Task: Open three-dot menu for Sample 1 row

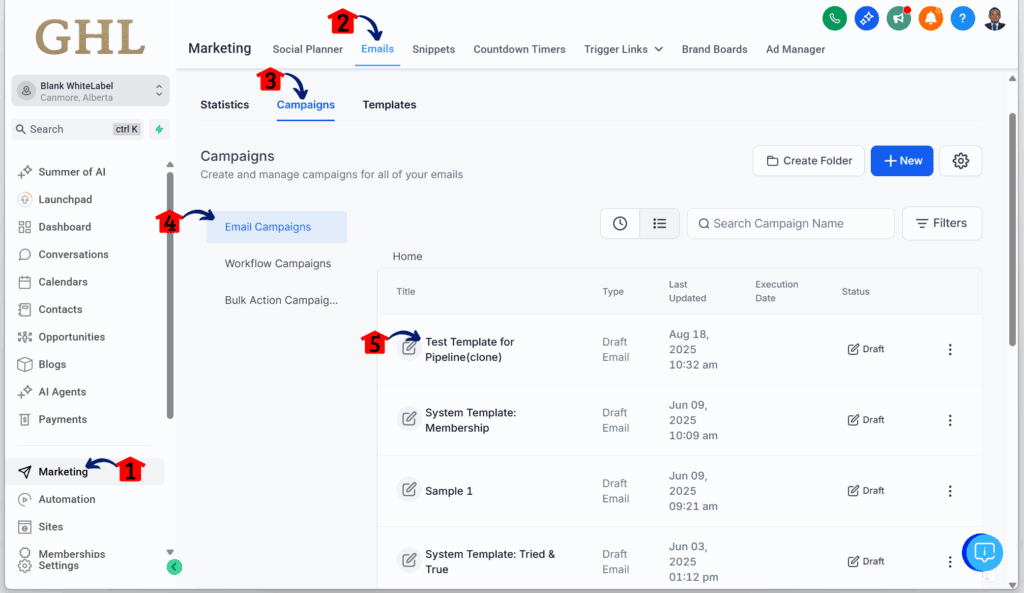Action: pyautogui.click(x=950, y=490)
